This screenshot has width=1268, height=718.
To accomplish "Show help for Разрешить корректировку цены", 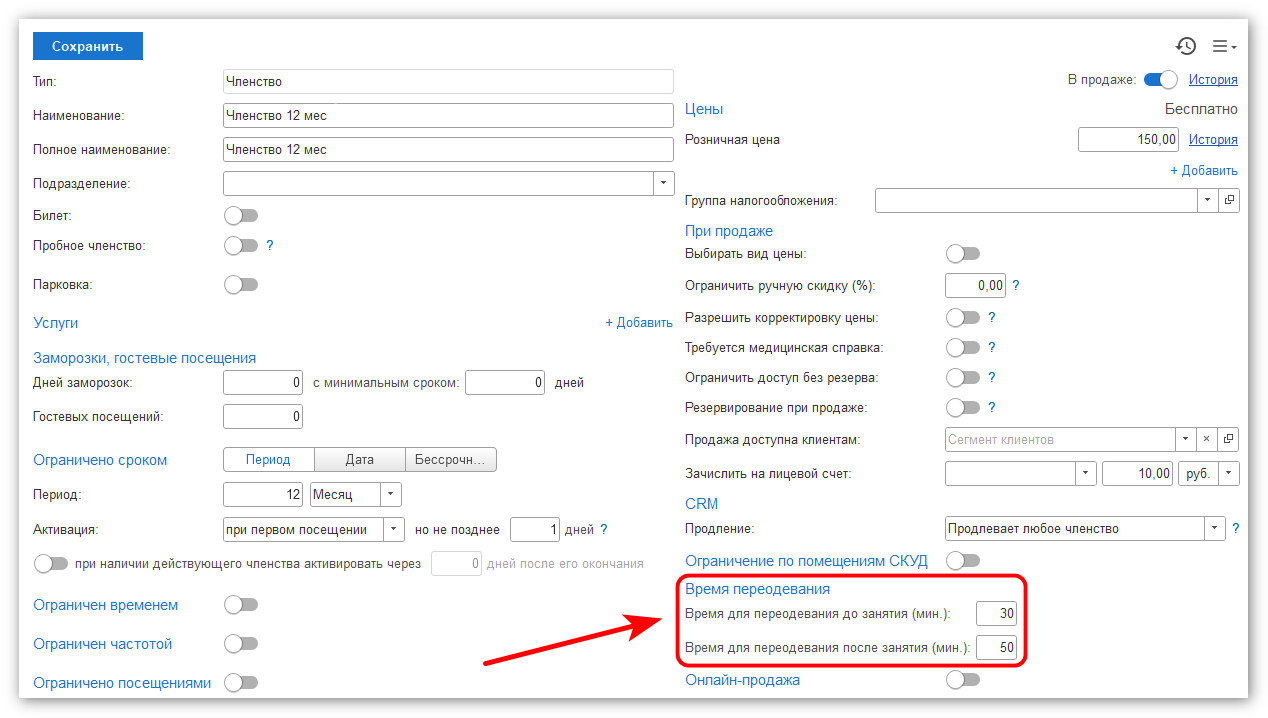I will 992,317.
